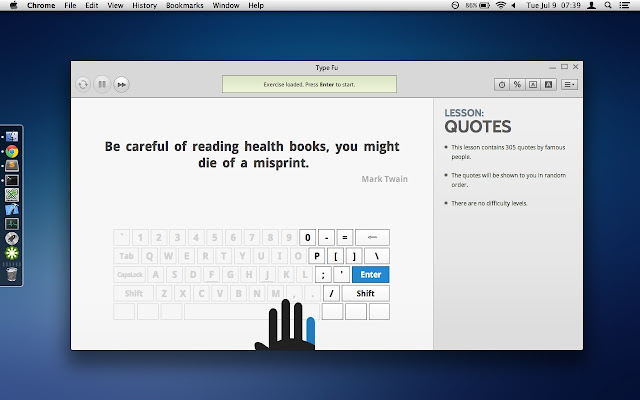Click the left Shift key
Screen dimensions: 640x400
[133, 293]
